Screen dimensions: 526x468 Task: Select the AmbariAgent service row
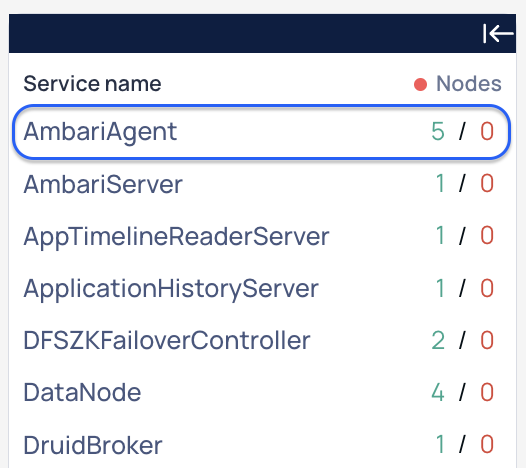click(x=262, y=132)
